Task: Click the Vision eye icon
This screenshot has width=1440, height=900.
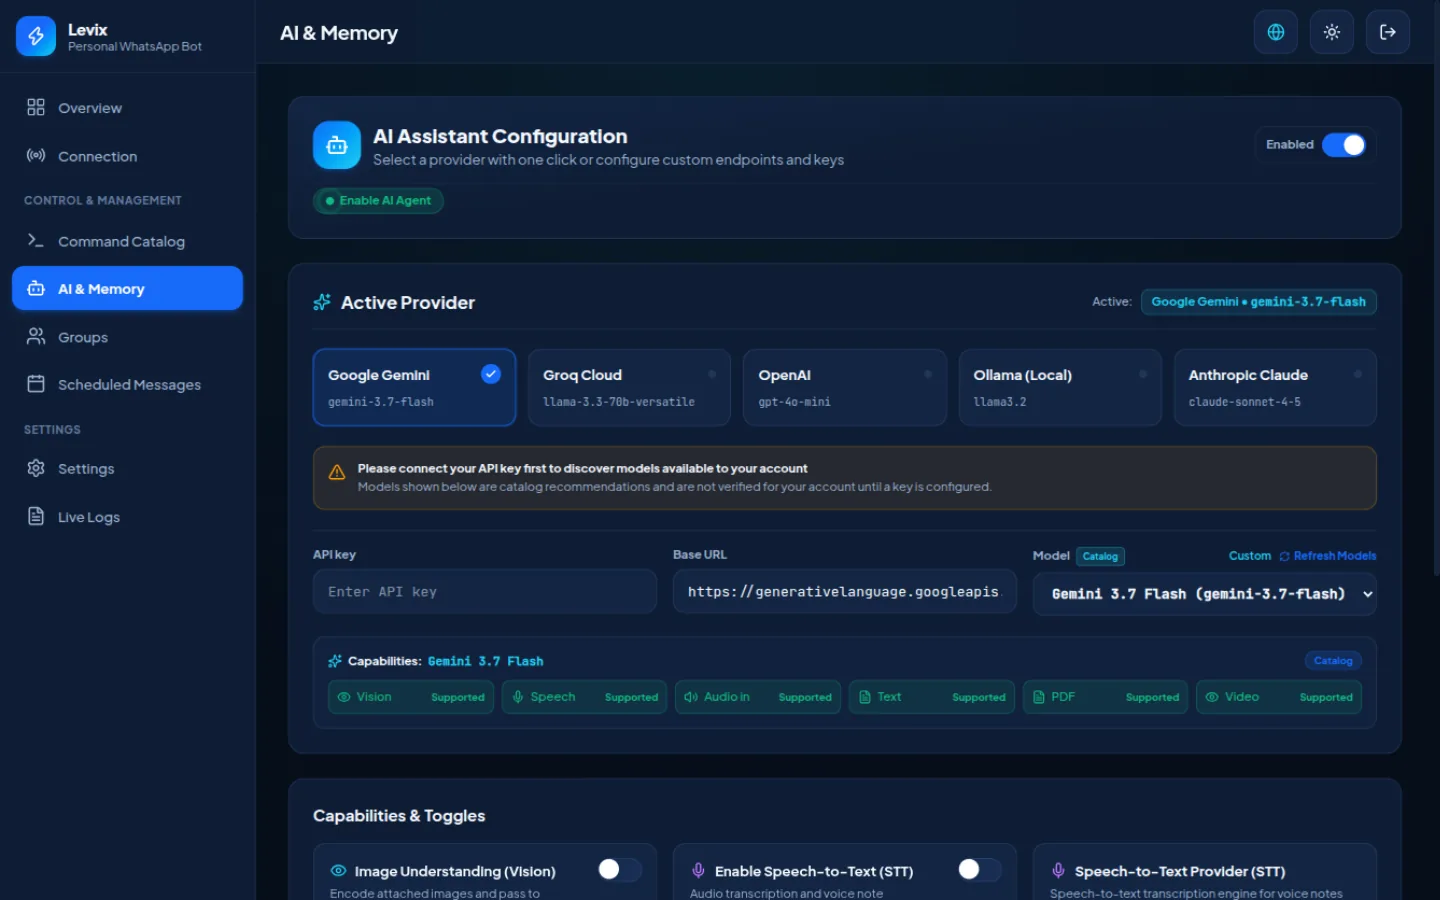Action: tap(344, 697)
